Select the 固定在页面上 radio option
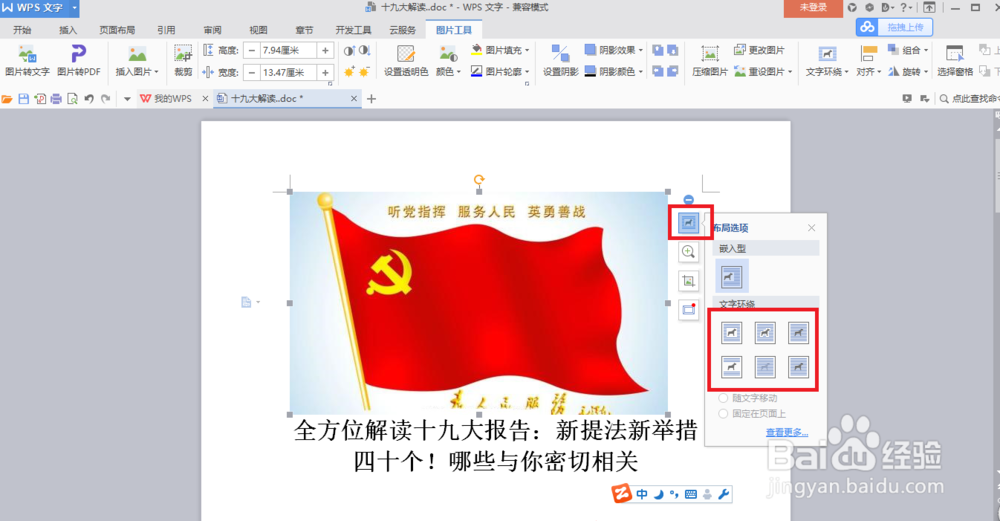Screen dimensions: 1000x521 pyautogui.click(x=753, y=414)
